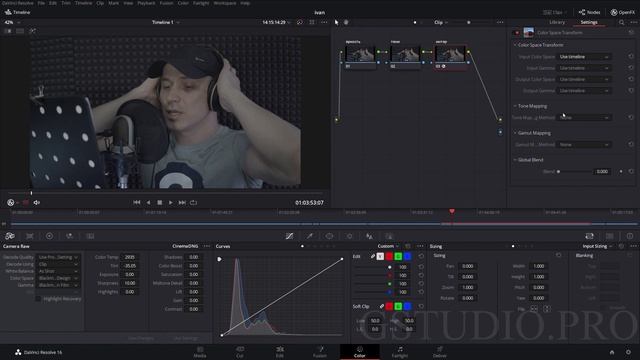
Task: Toggle the Soft Clip blue channel
Action: click(x=407, y=306)
